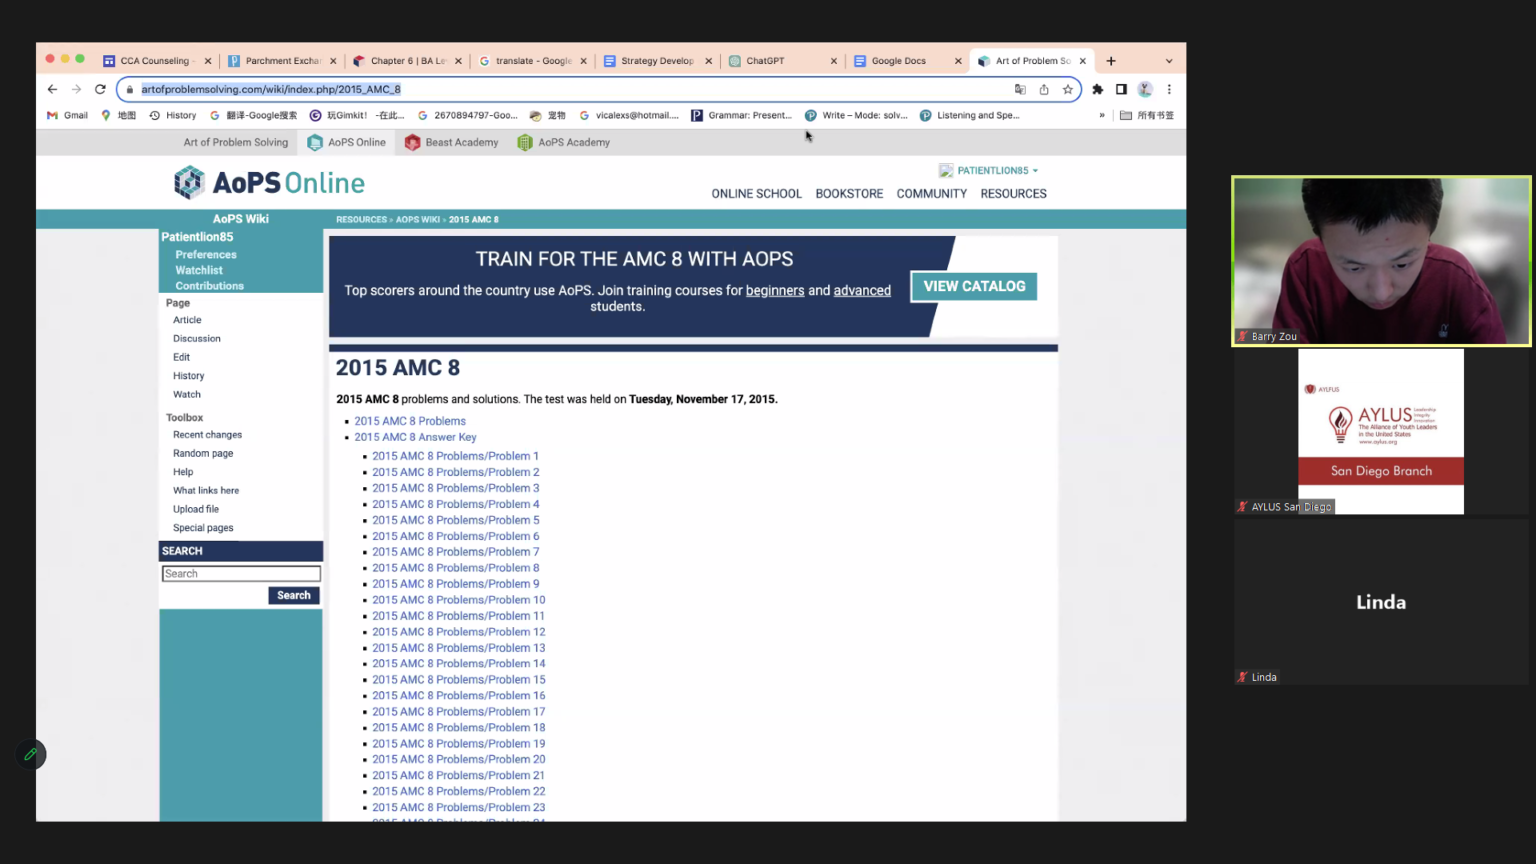Open the Upload file link

pos(196,510)
